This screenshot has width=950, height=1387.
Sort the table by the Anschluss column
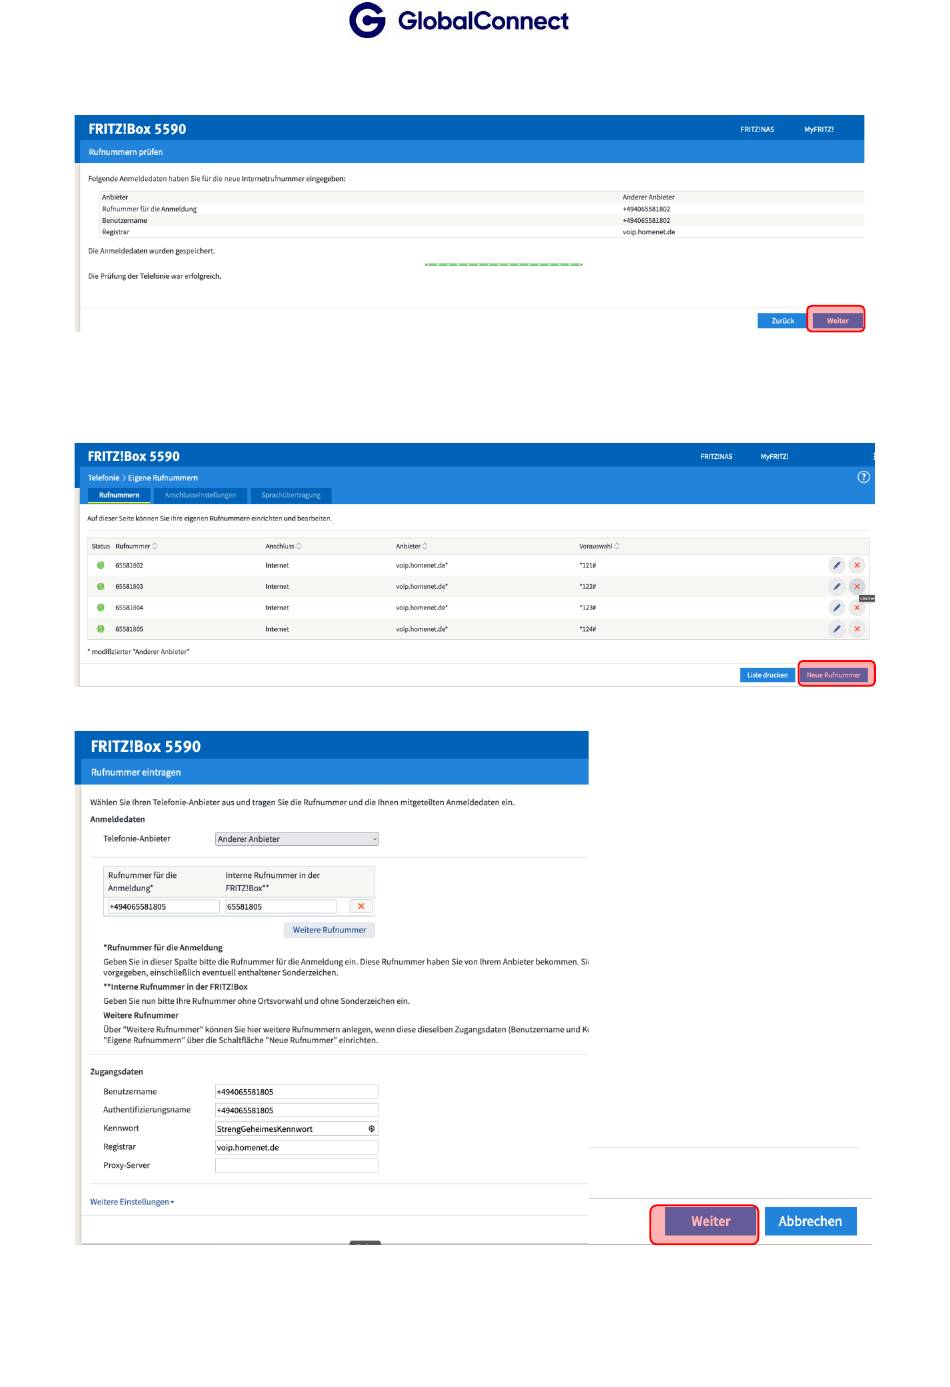click(x=283, y=546)
